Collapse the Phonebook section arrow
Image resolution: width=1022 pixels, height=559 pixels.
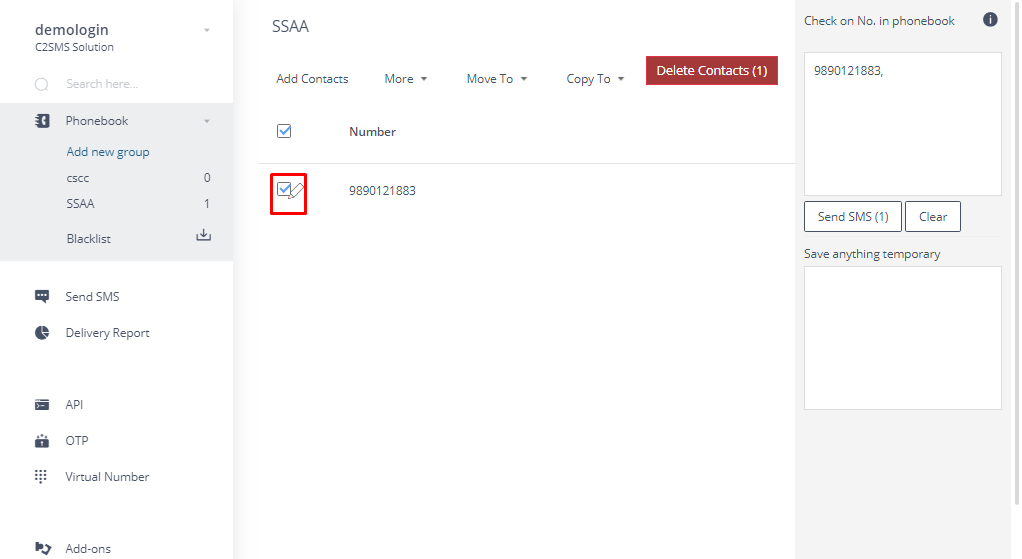click(207, 121)
